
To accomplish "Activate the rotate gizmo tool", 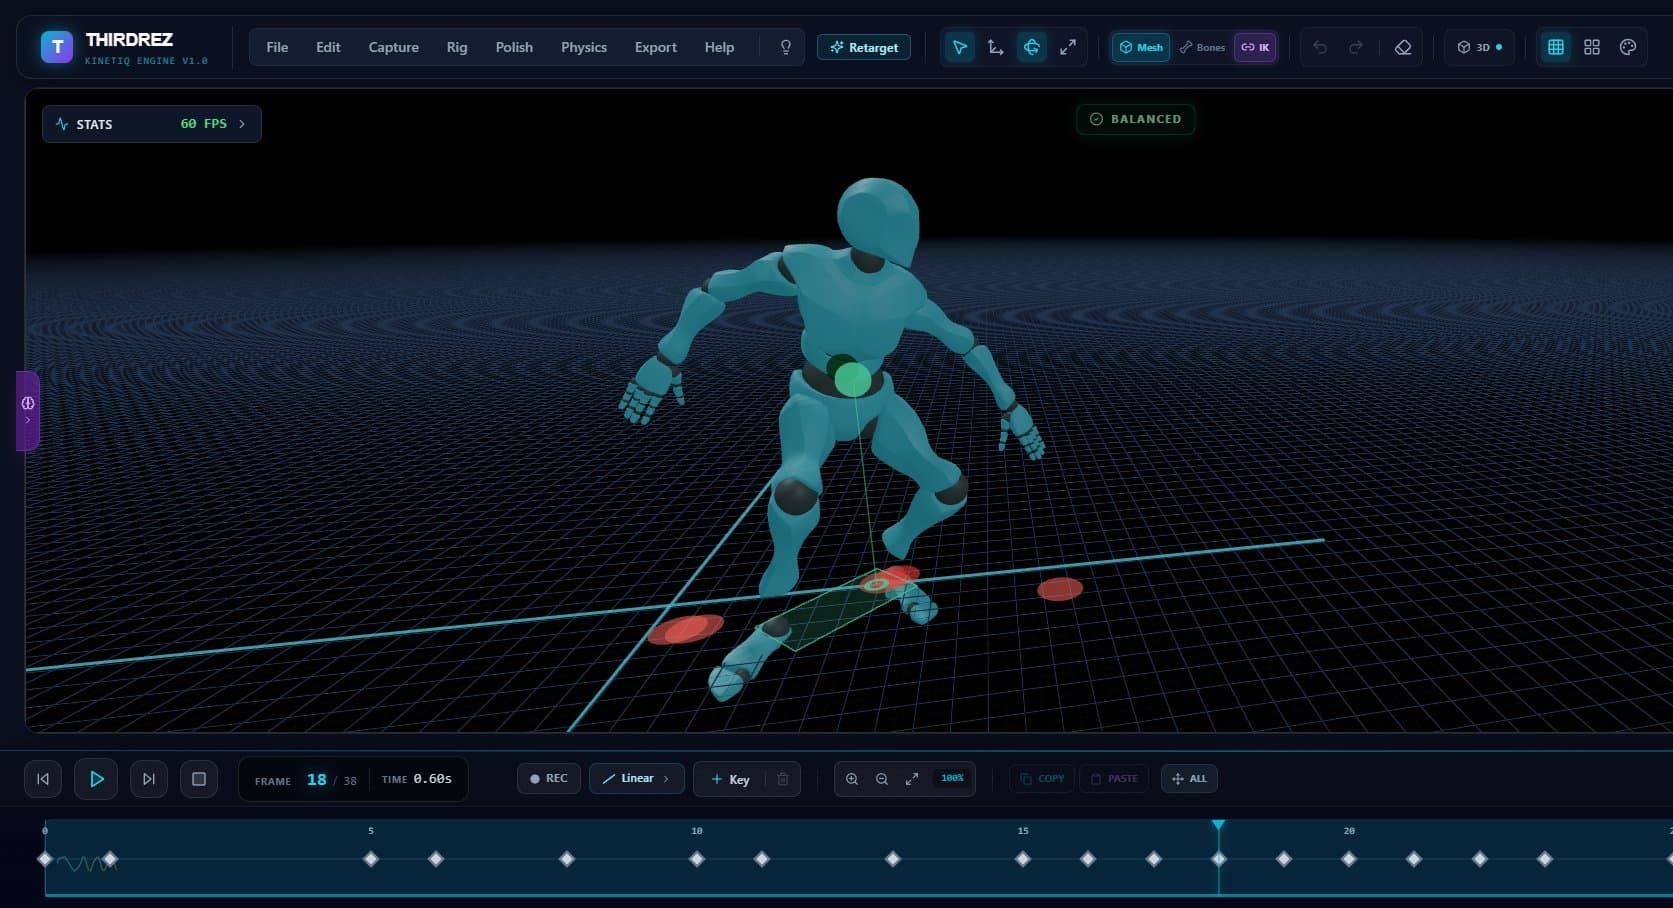I will point(1031,47).
